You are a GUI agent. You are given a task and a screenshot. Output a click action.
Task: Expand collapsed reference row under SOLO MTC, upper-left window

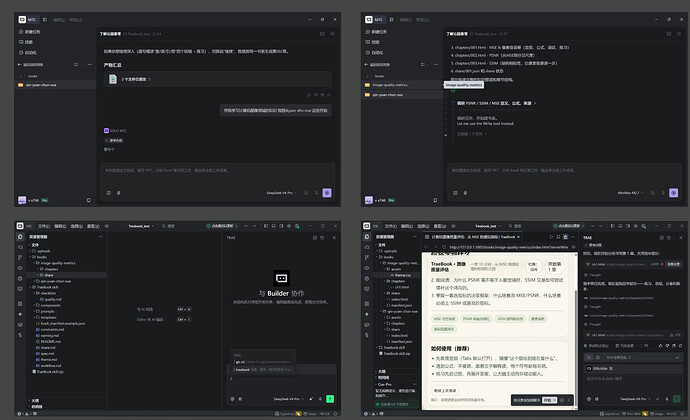pos(114,140)
